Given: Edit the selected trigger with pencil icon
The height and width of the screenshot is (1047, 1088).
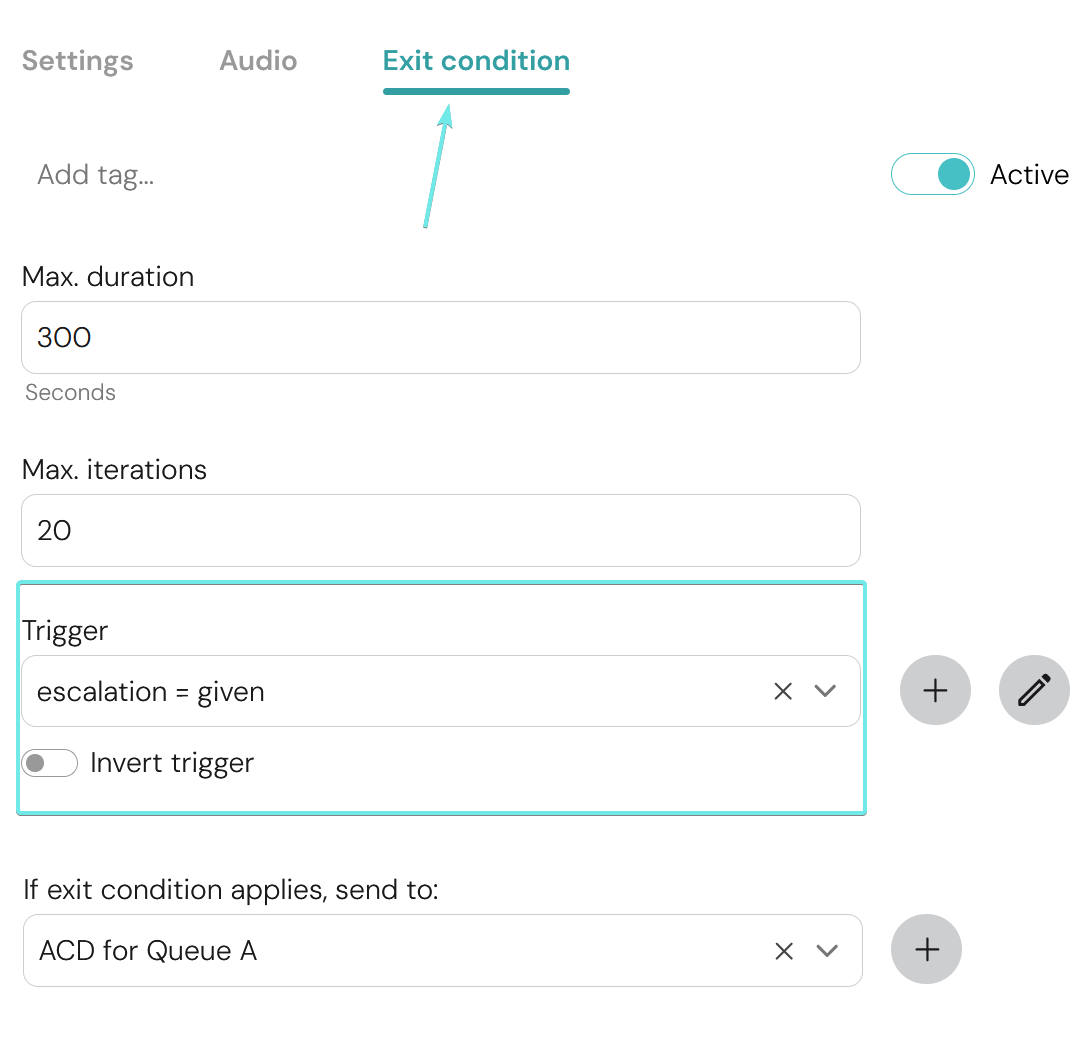Looking at the screenshot, I should click(1034, 691).
